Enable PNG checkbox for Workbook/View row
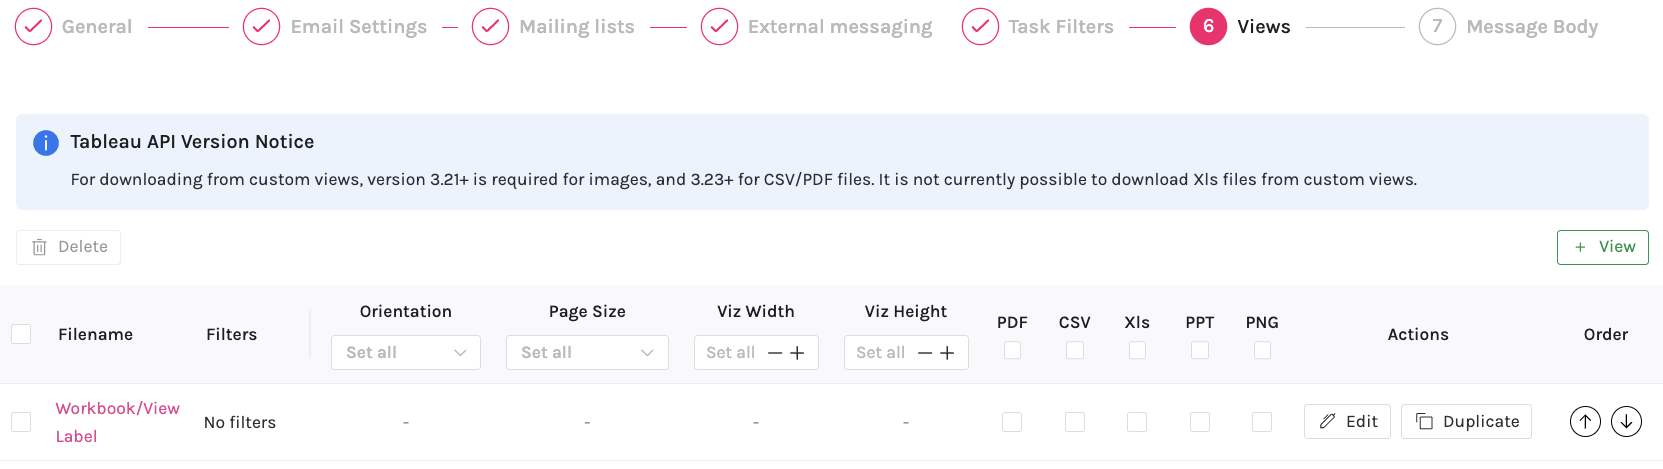1663x469 pixels. point(1262,422)
